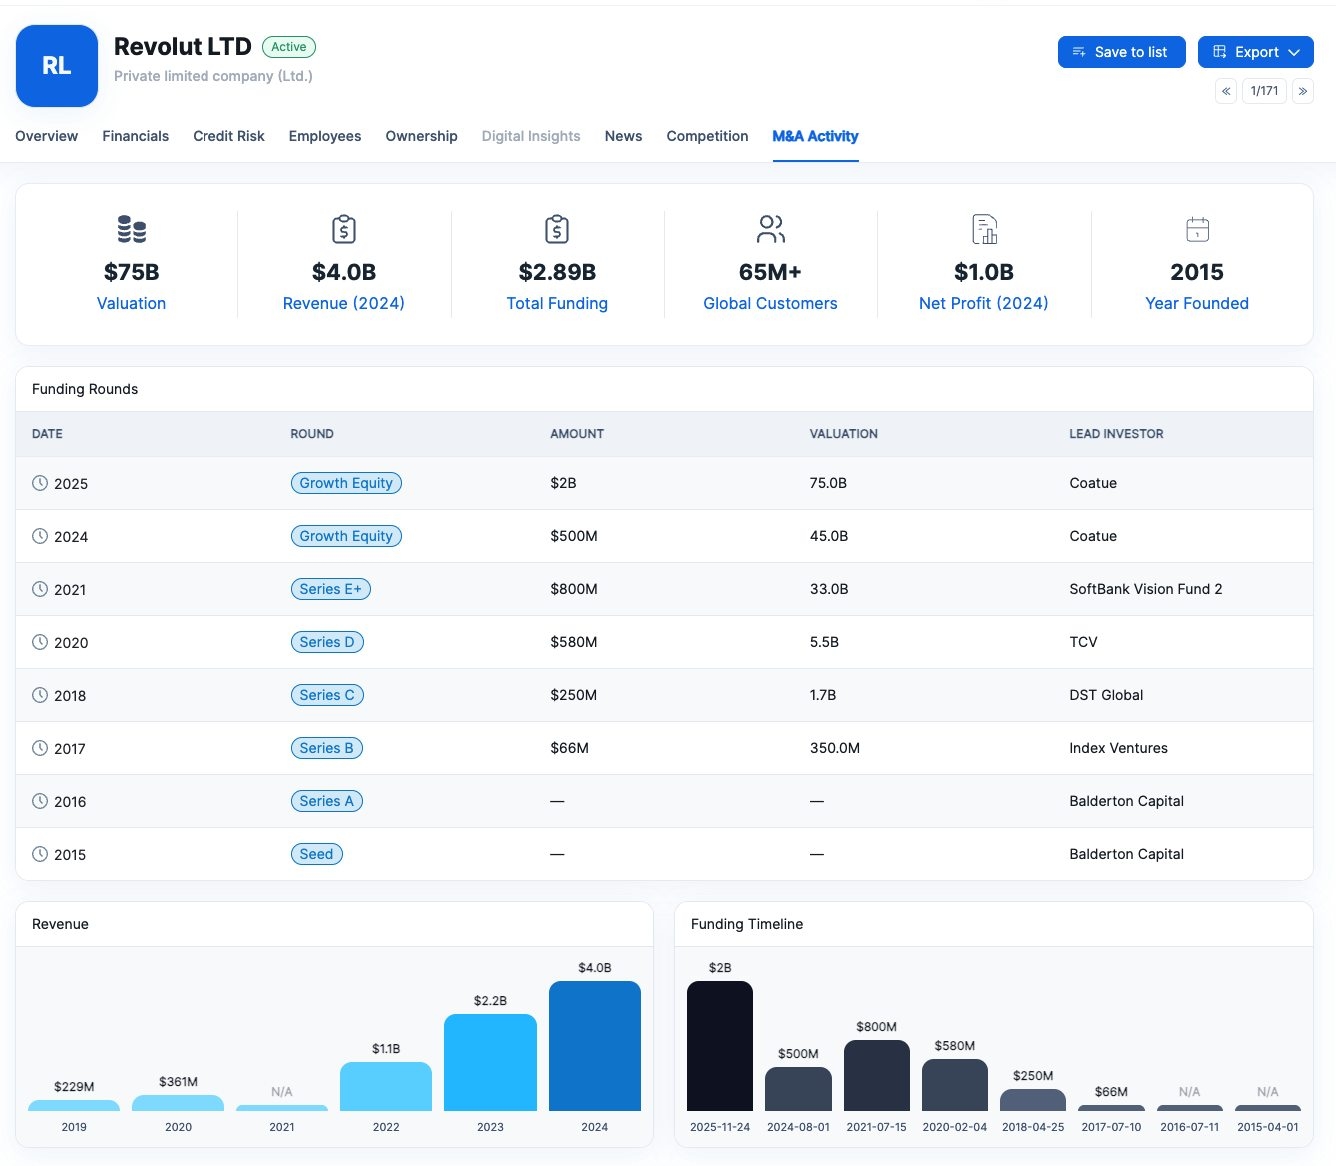Select the M&A Activity tab
Screen dimensions: 1336x1166
[816, 136]
